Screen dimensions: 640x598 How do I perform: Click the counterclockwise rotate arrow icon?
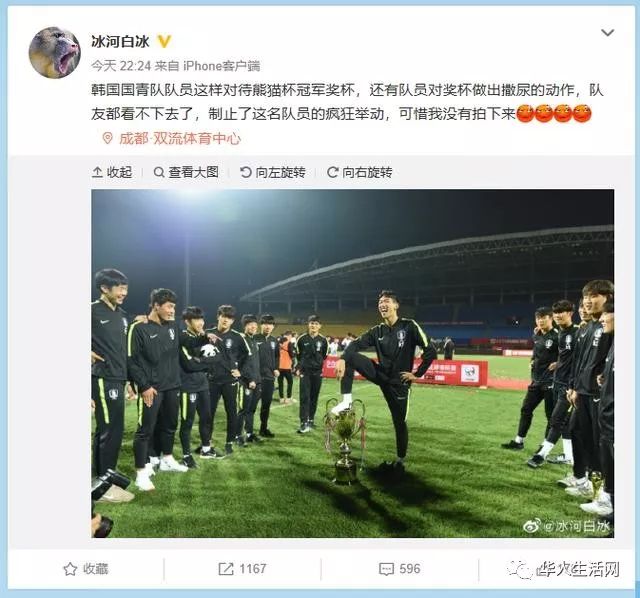click(246, 172)
